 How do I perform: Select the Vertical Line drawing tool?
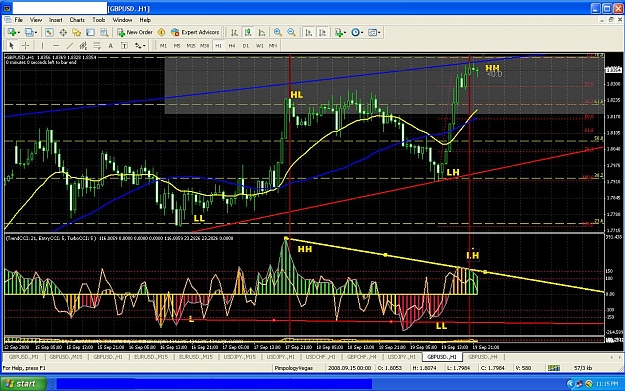click(x=42, y=46)
